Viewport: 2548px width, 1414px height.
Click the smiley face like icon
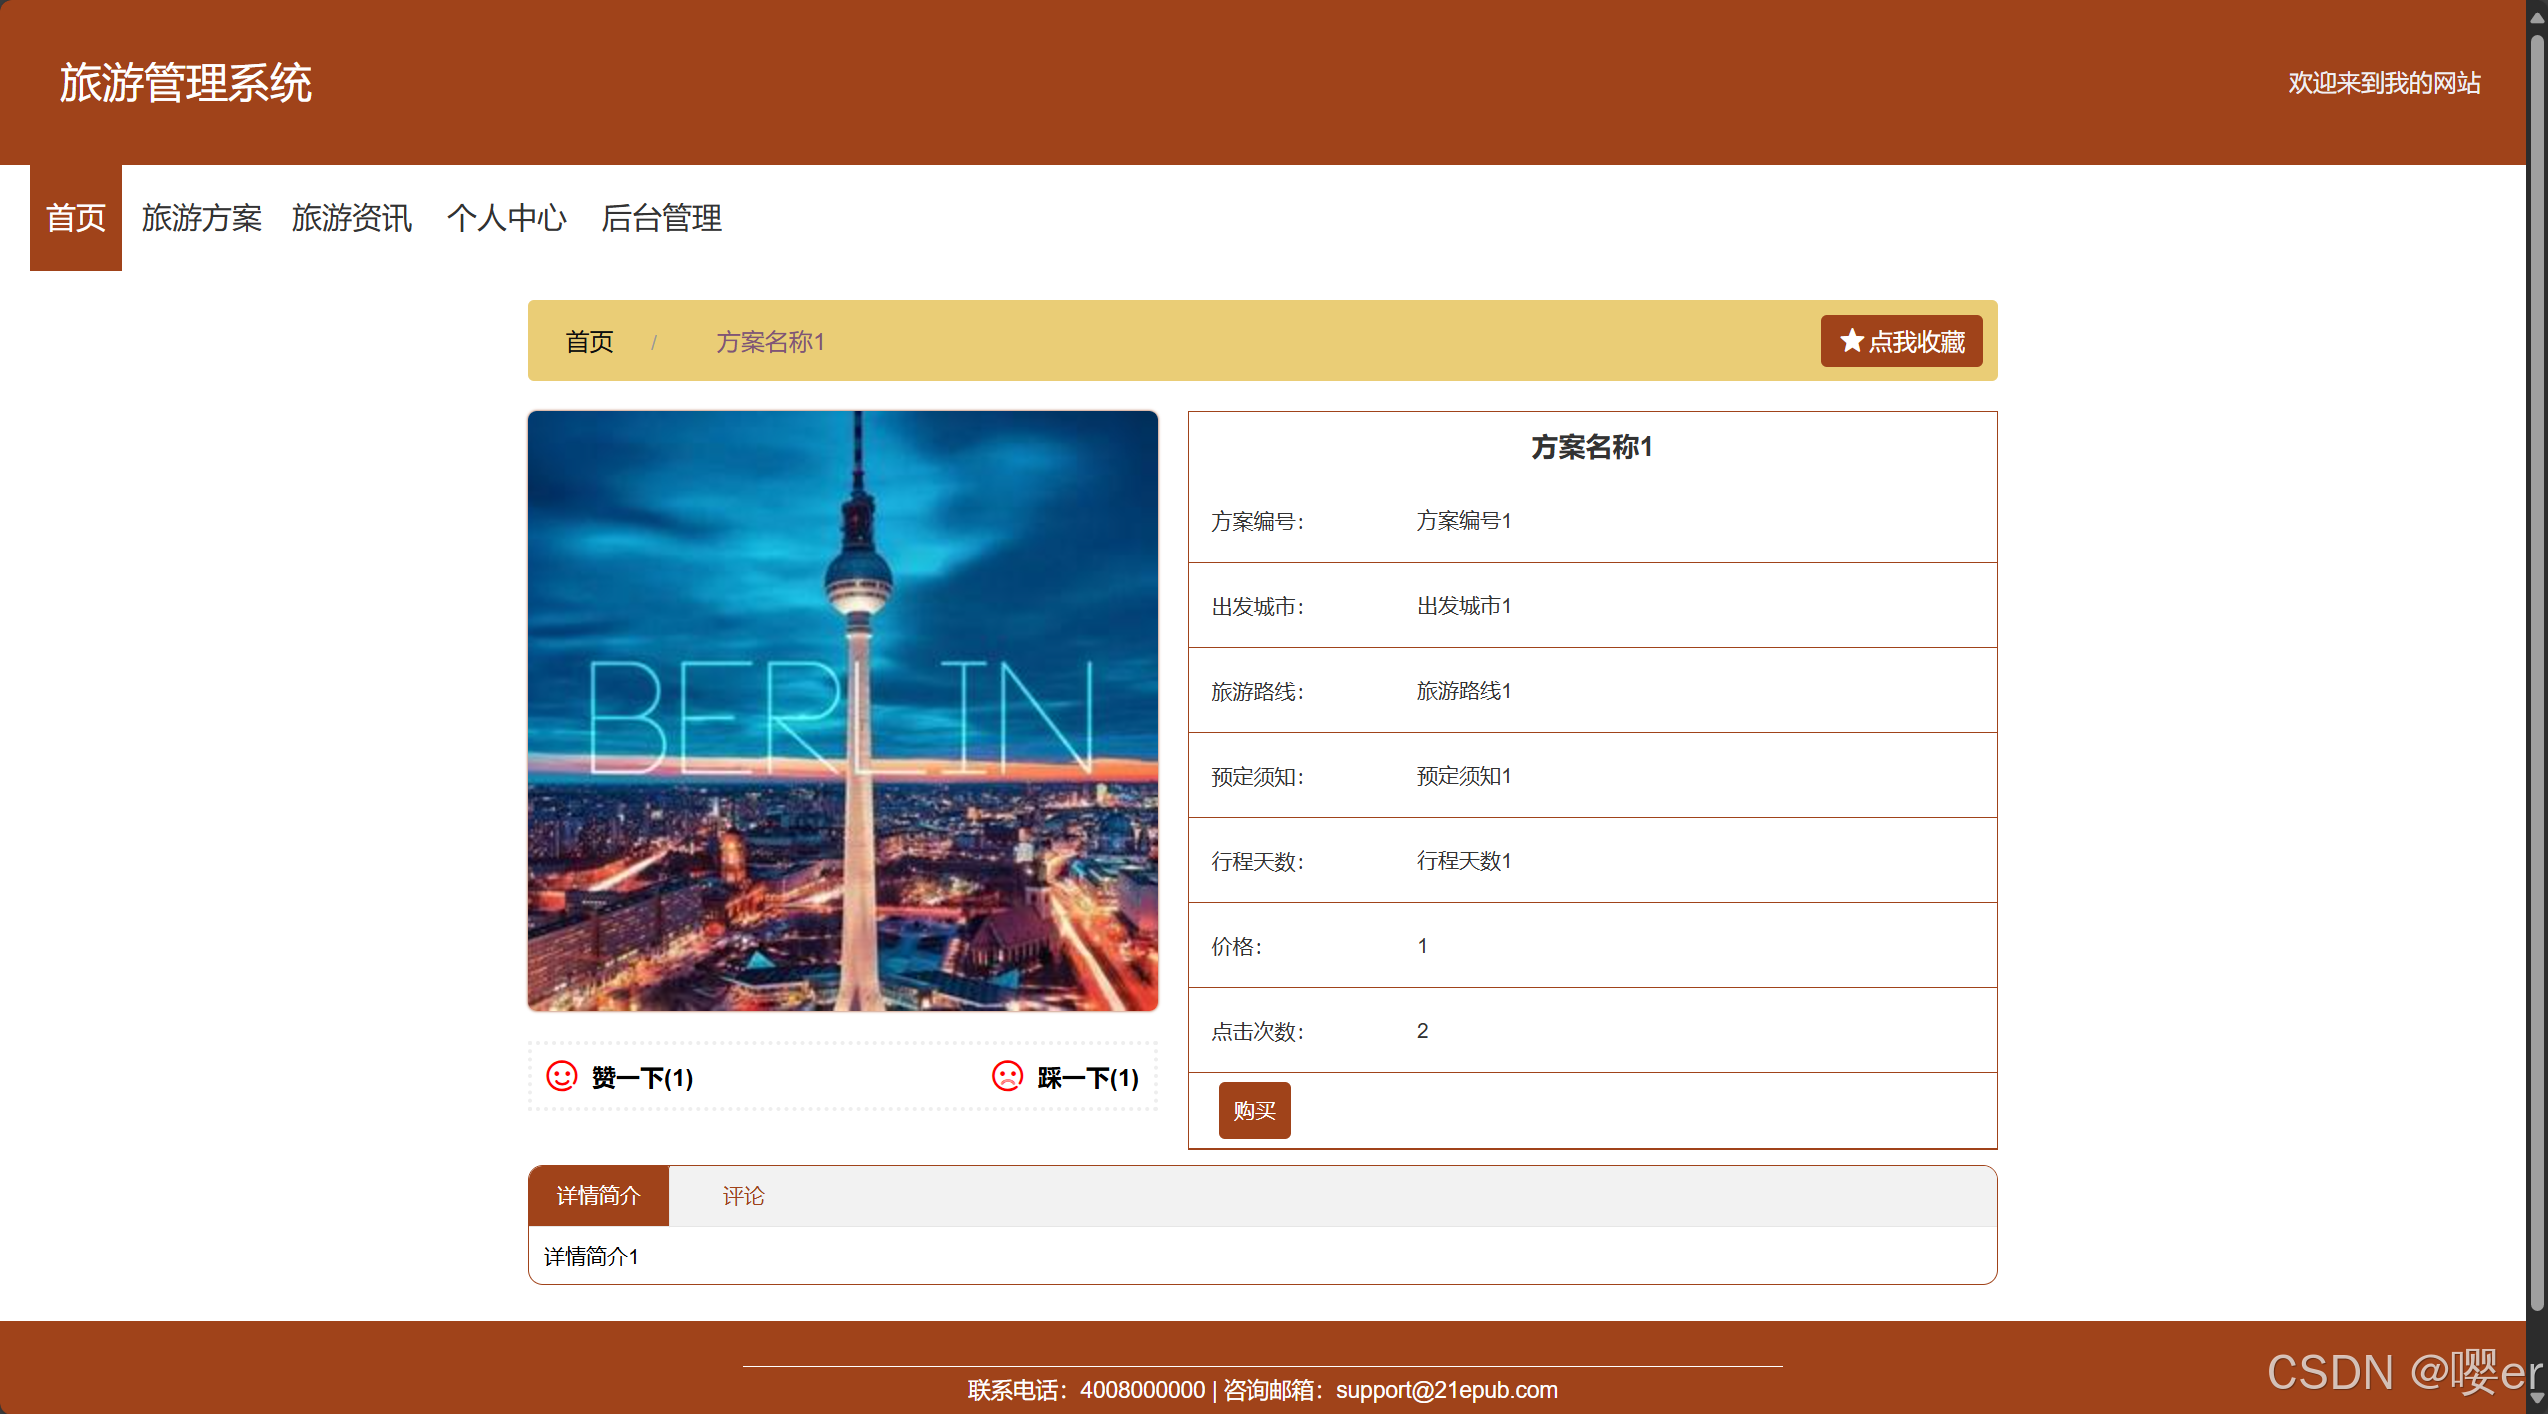tap(561, 1076)
